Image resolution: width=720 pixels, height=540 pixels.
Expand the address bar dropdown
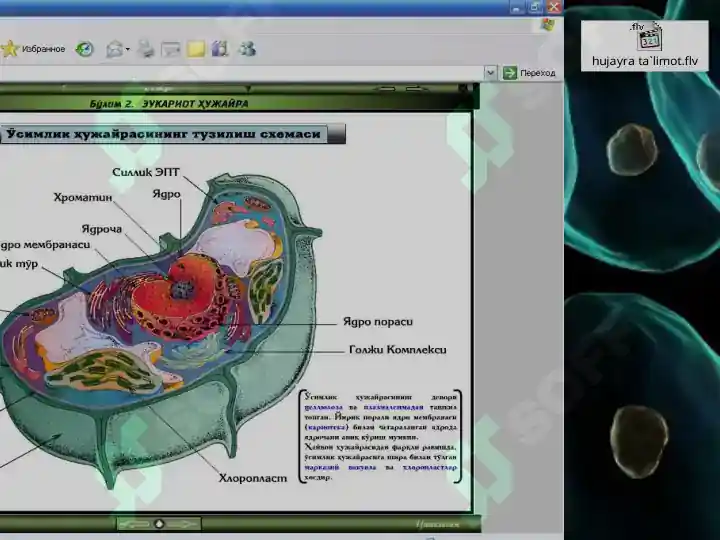click(490, 73)
